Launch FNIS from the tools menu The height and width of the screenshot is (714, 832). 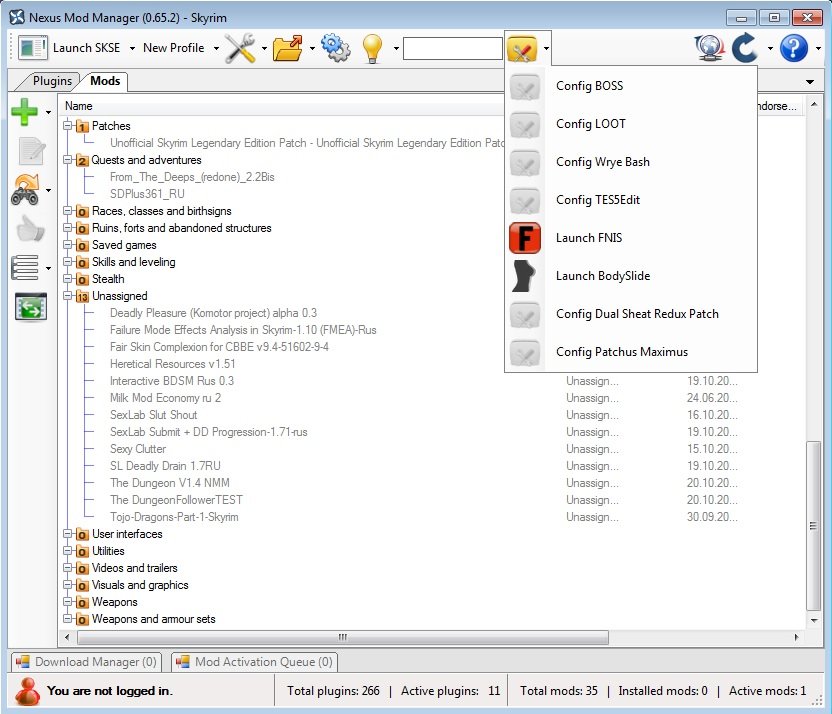pyautogui.click(x=589, y=238)
